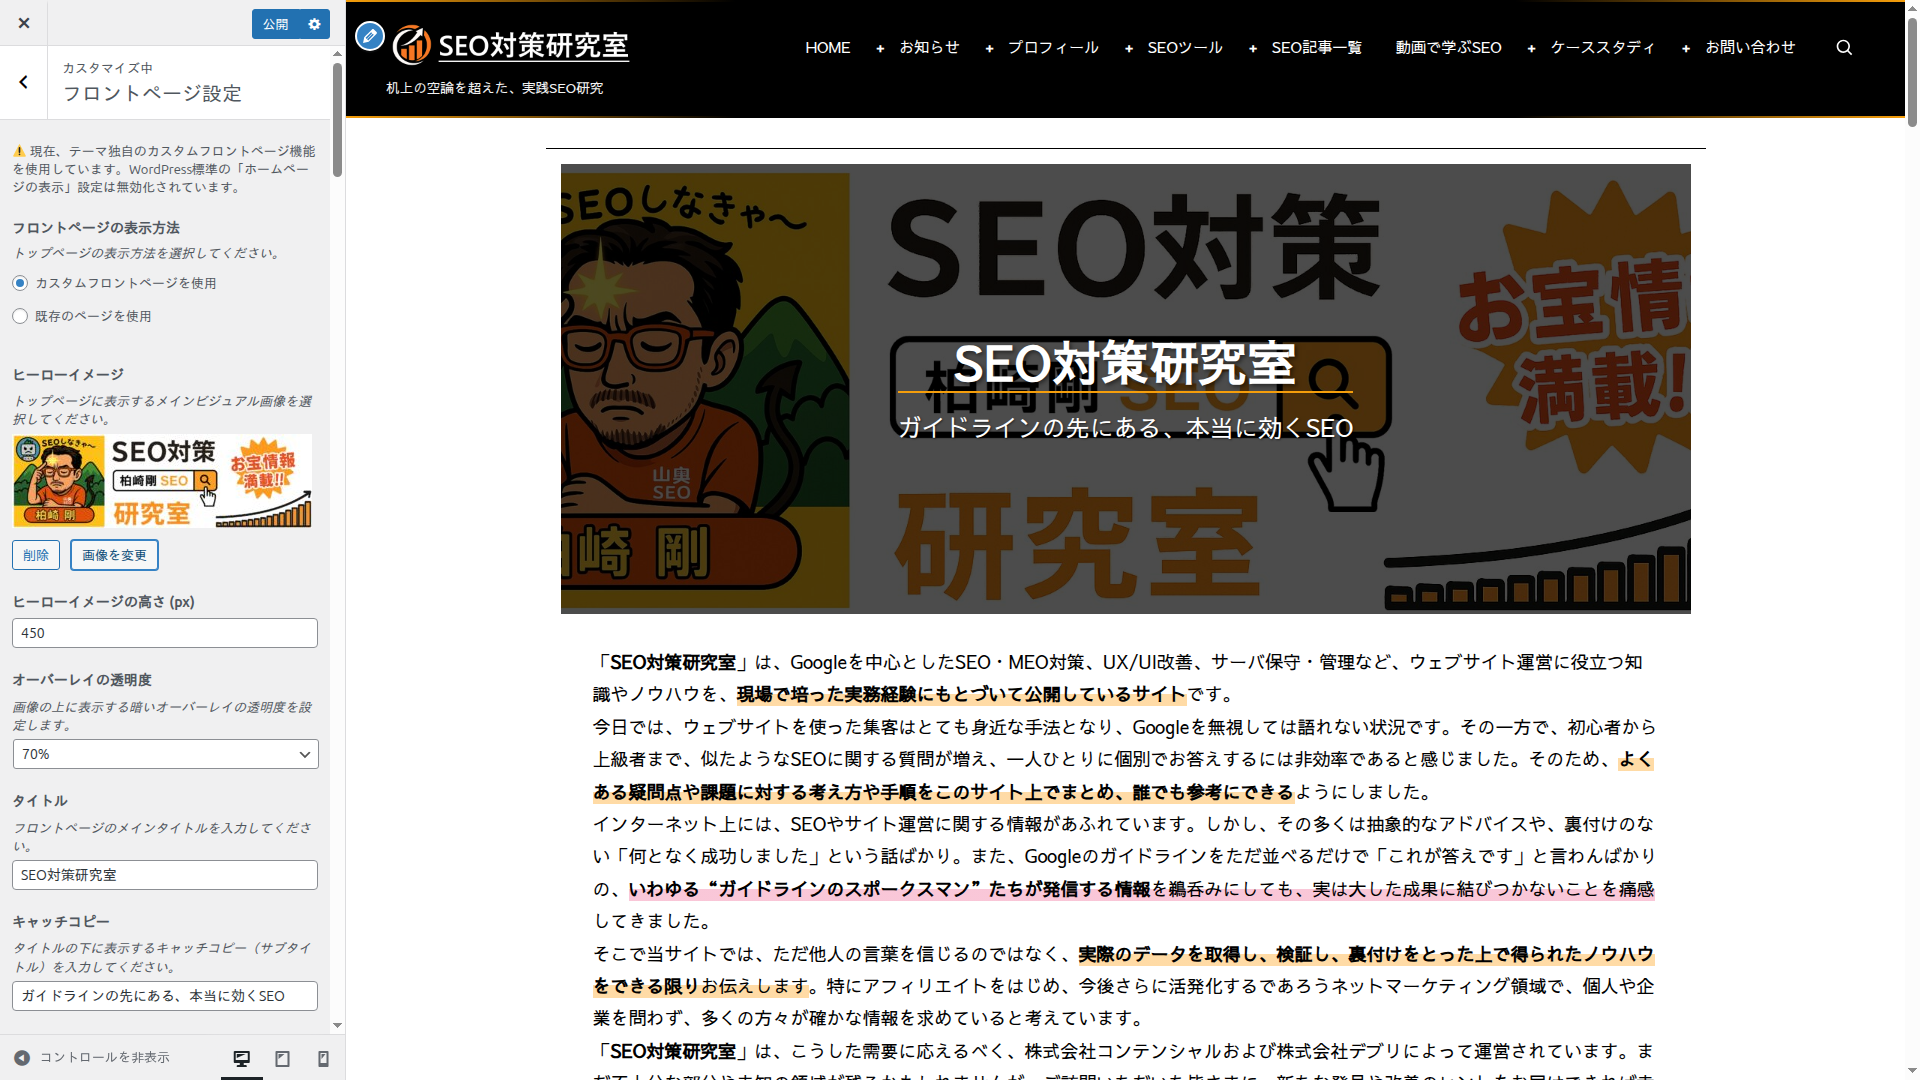
Task: Go back using the left chevron arrow
Action: point(24,82)
